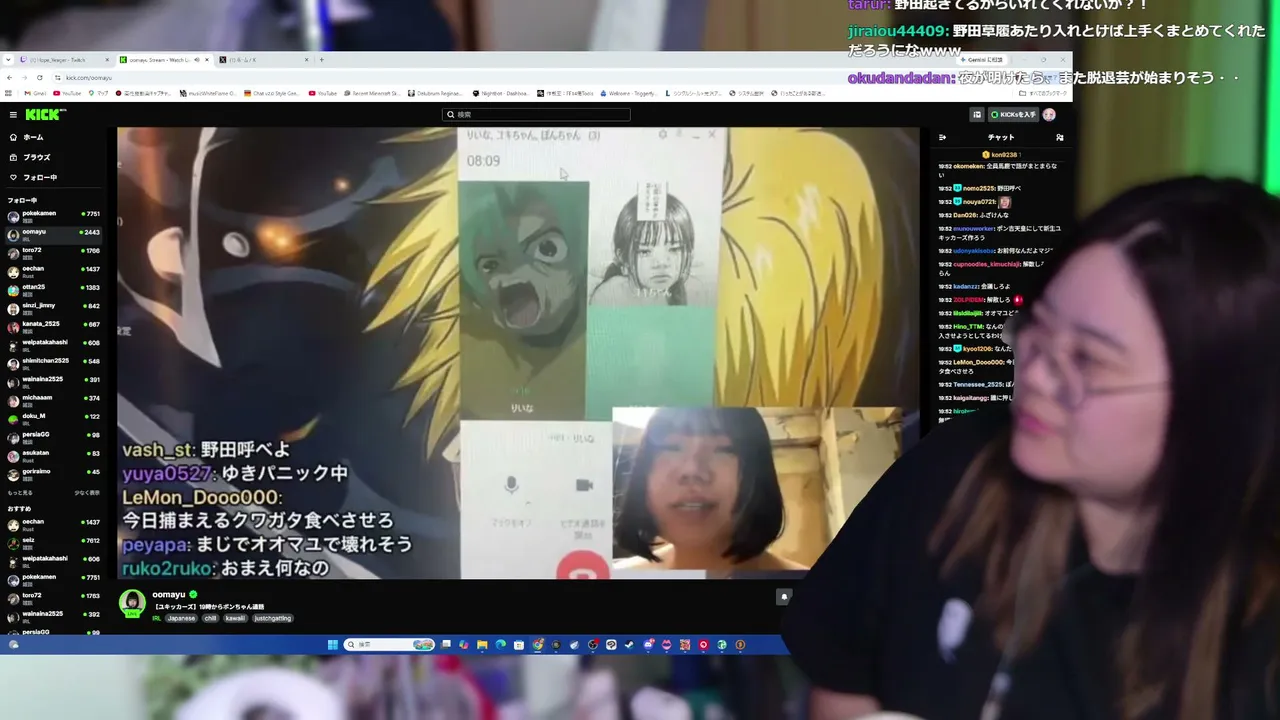Select oomayu in the followed channels list
Viewport: 1280px width, 720px height.
(52, 234)
